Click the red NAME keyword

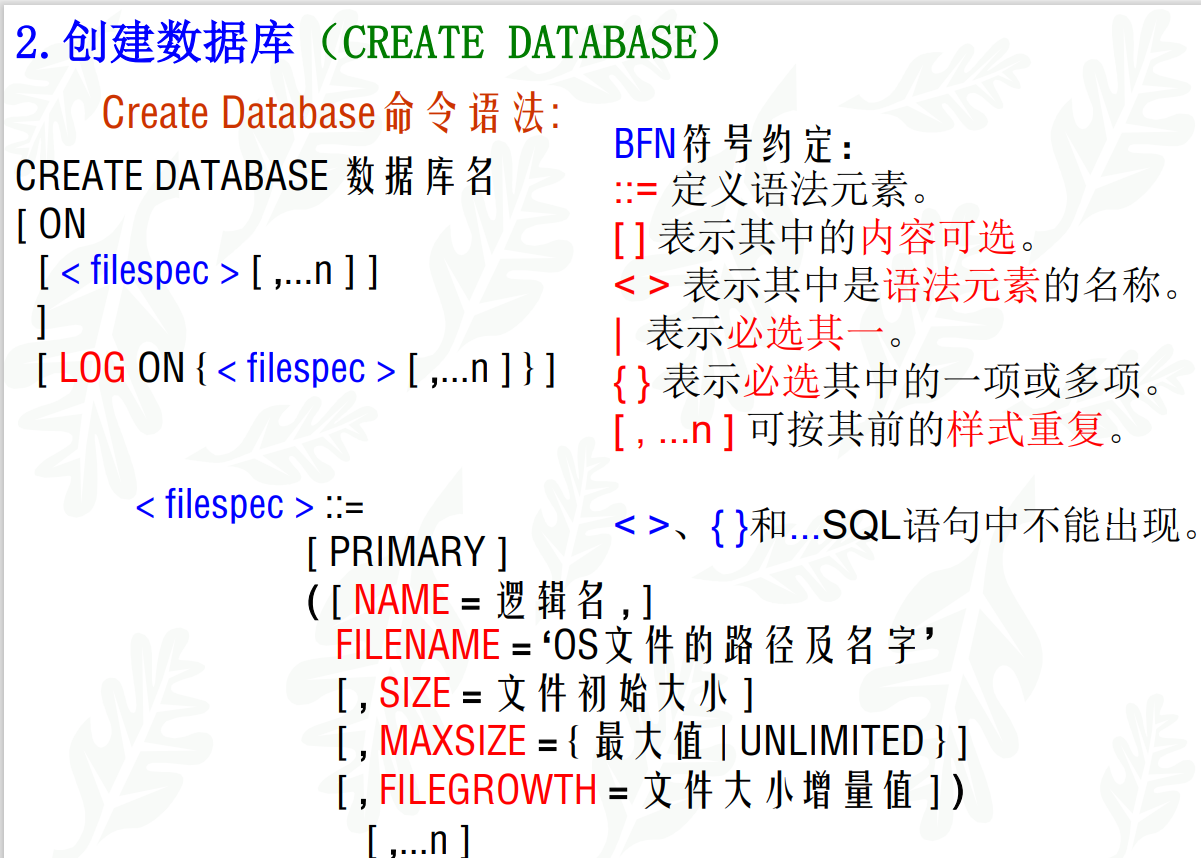tap(401, 600)
